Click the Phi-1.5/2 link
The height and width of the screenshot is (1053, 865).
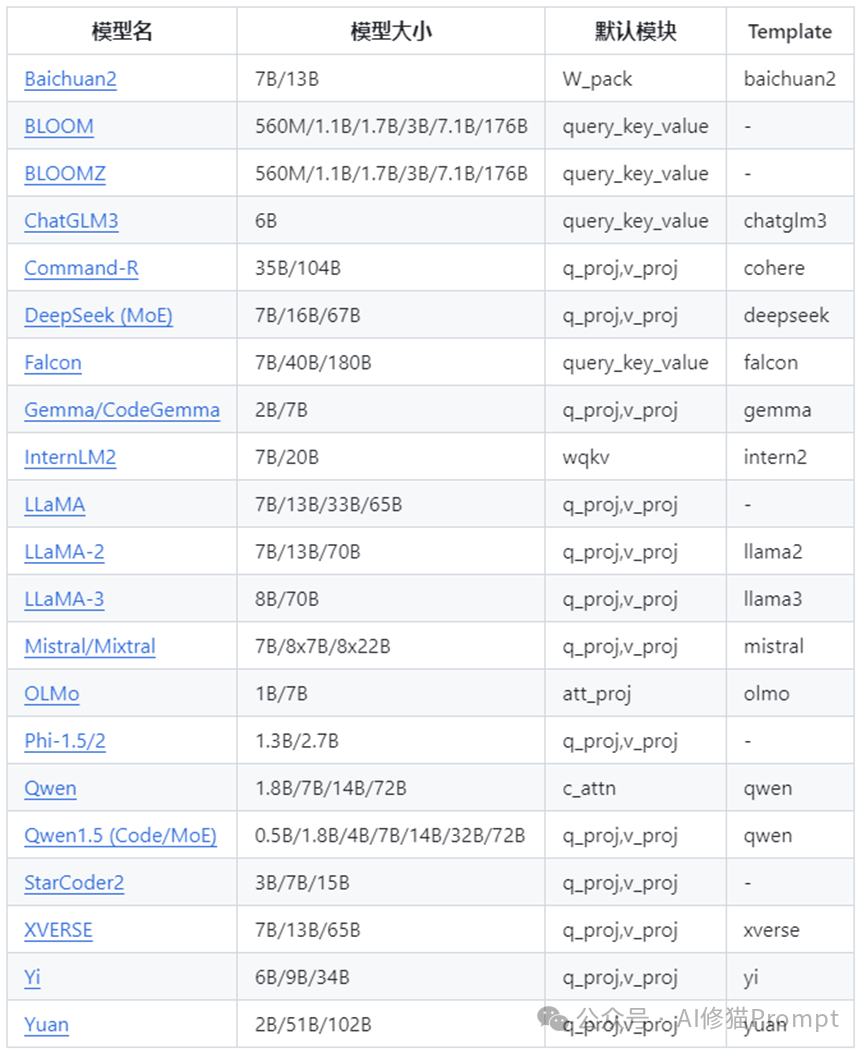[65, 741]
